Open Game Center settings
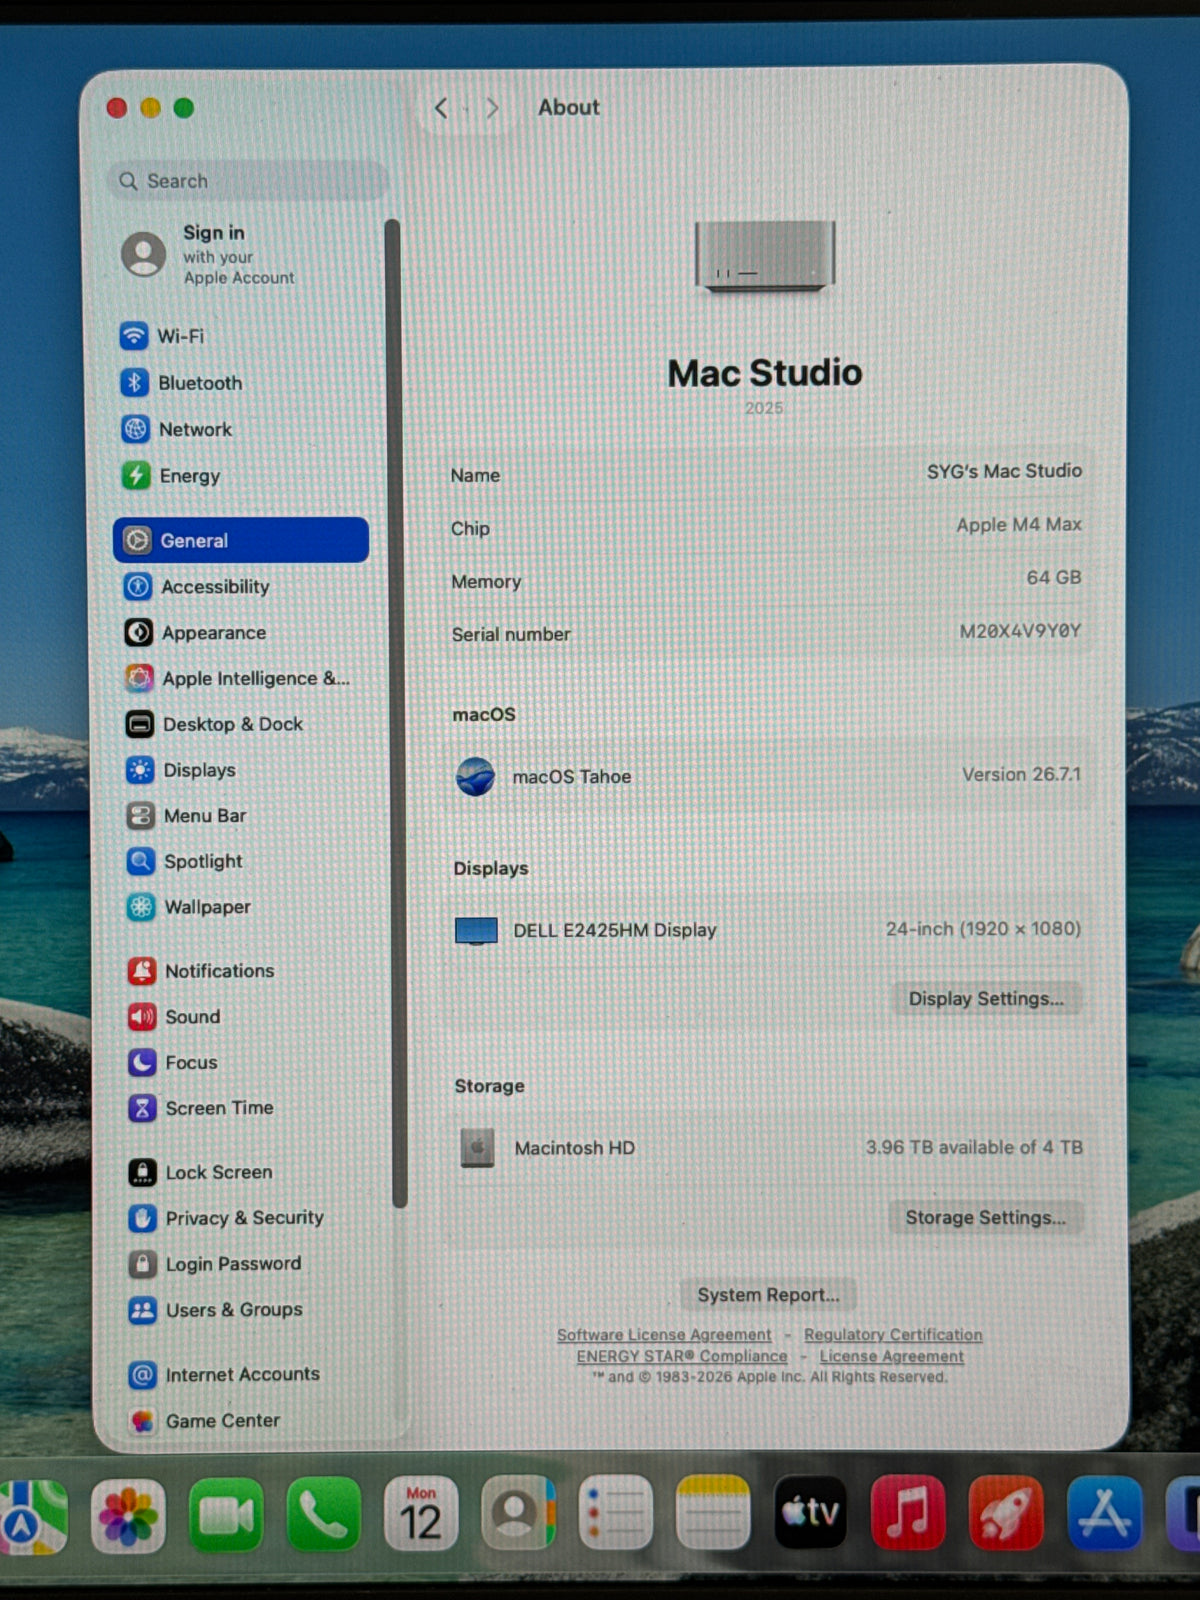The height and width of the screenshot is (1600, 1200). click(x=204, y=1421)
